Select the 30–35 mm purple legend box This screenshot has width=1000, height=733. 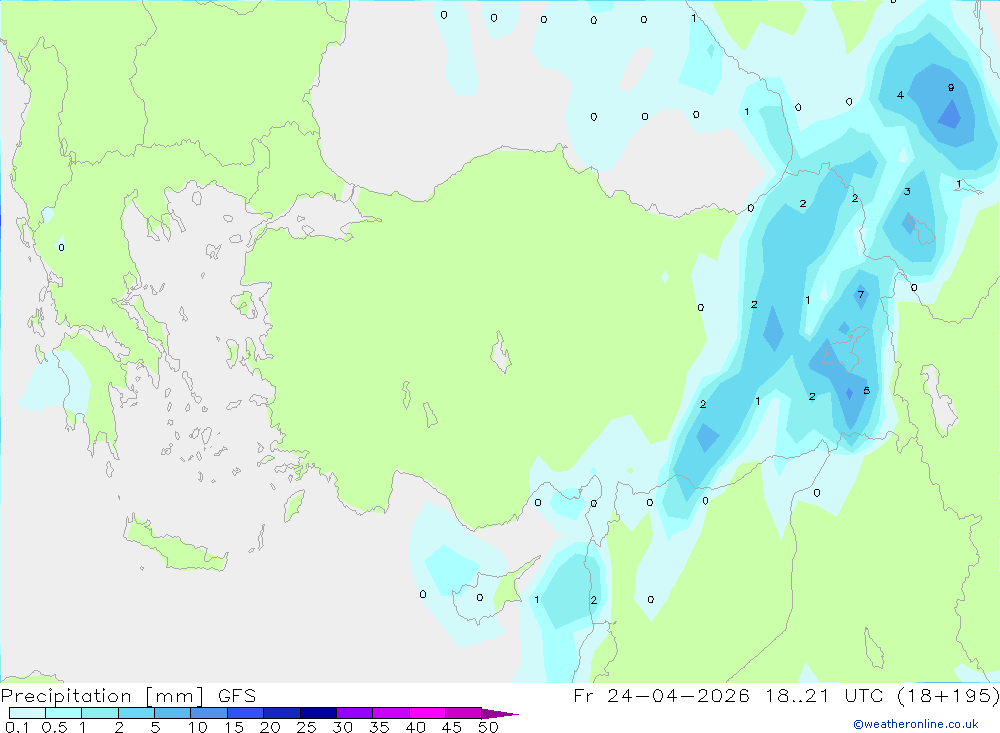point(355,713)
